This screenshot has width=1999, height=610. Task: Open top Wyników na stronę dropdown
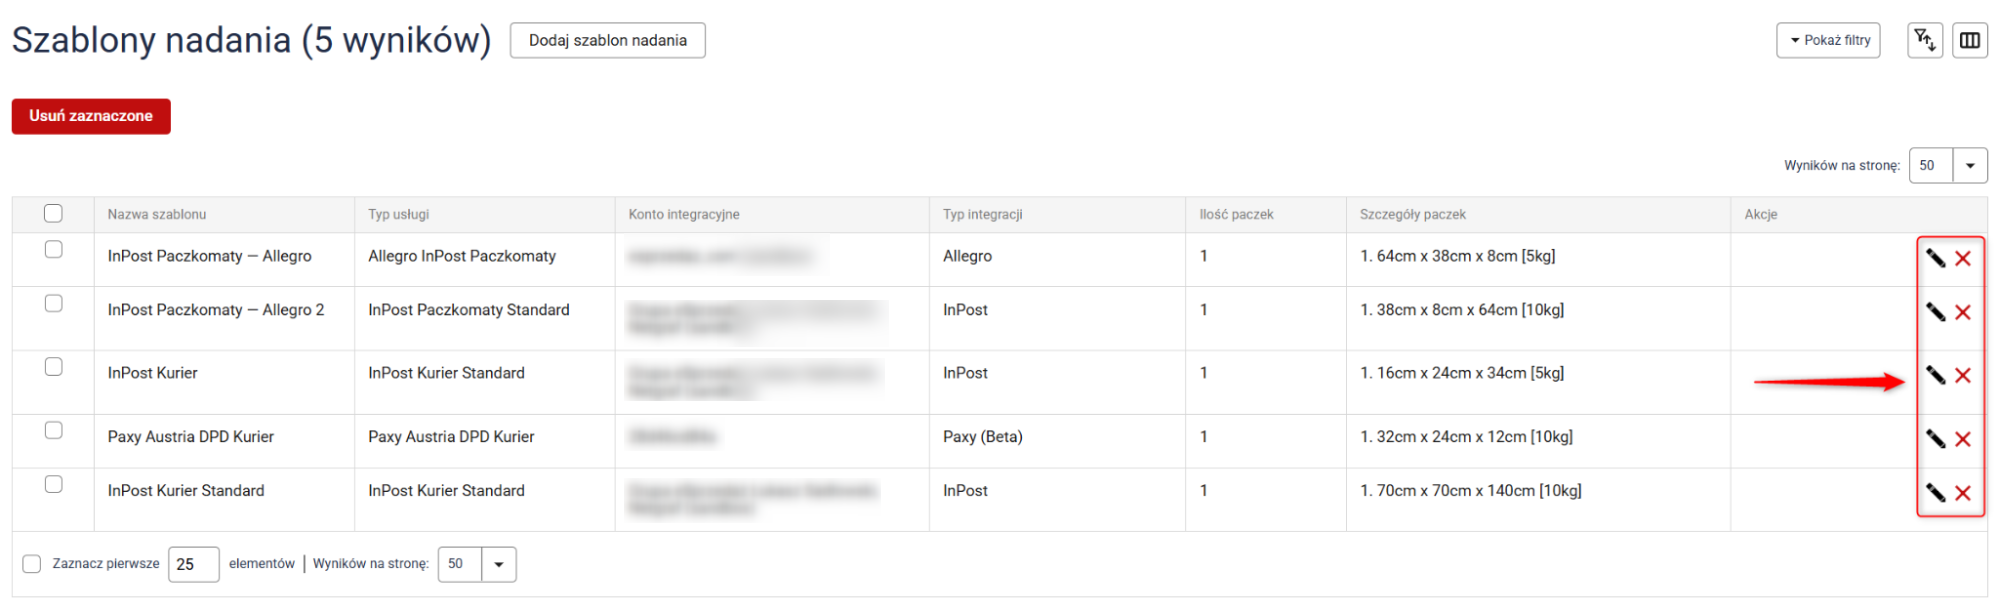click(x=1969, y=166)
